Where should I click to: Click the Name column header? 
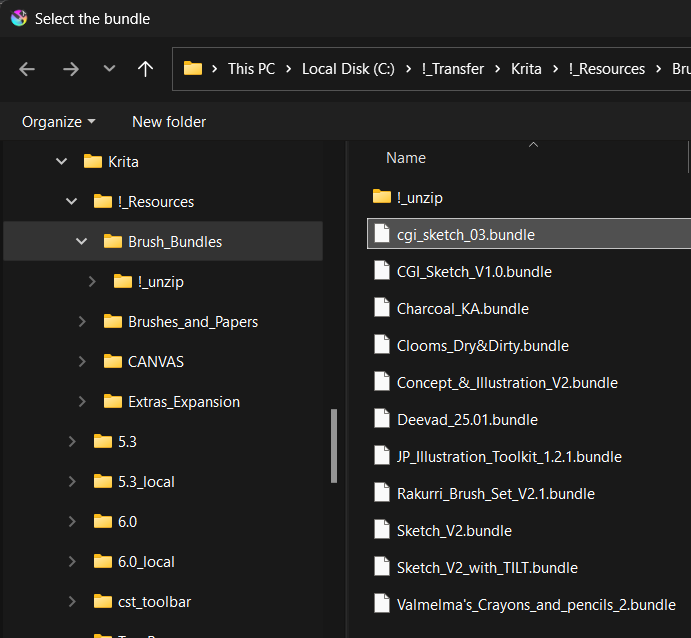406,157
